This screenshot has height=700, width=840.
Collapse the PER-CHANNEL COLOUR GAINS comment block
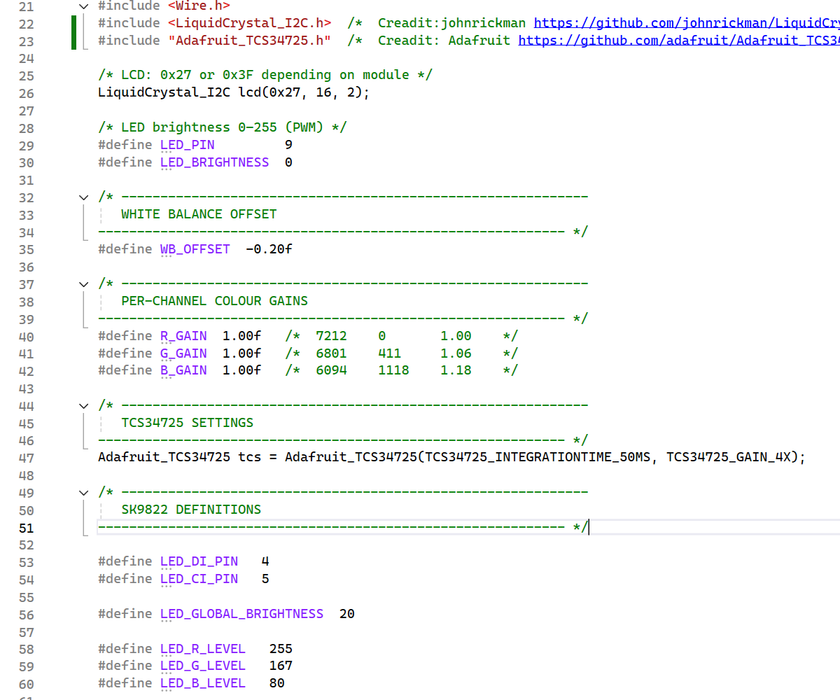pos(83,283)
